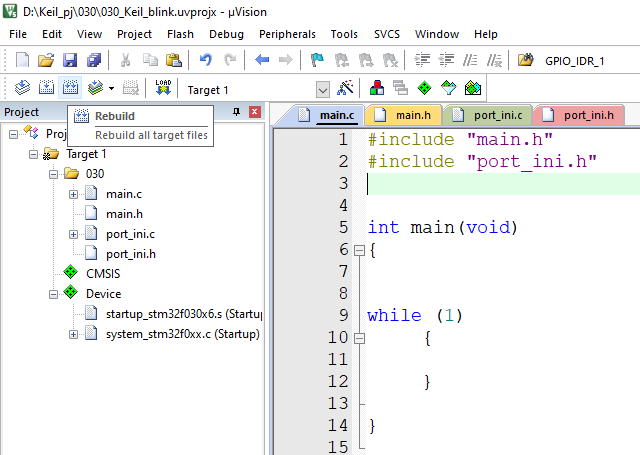Image resolution: width=640 pixels, height=455 pixels.
Task: Open the Flash menu
Action: point(180,34)
